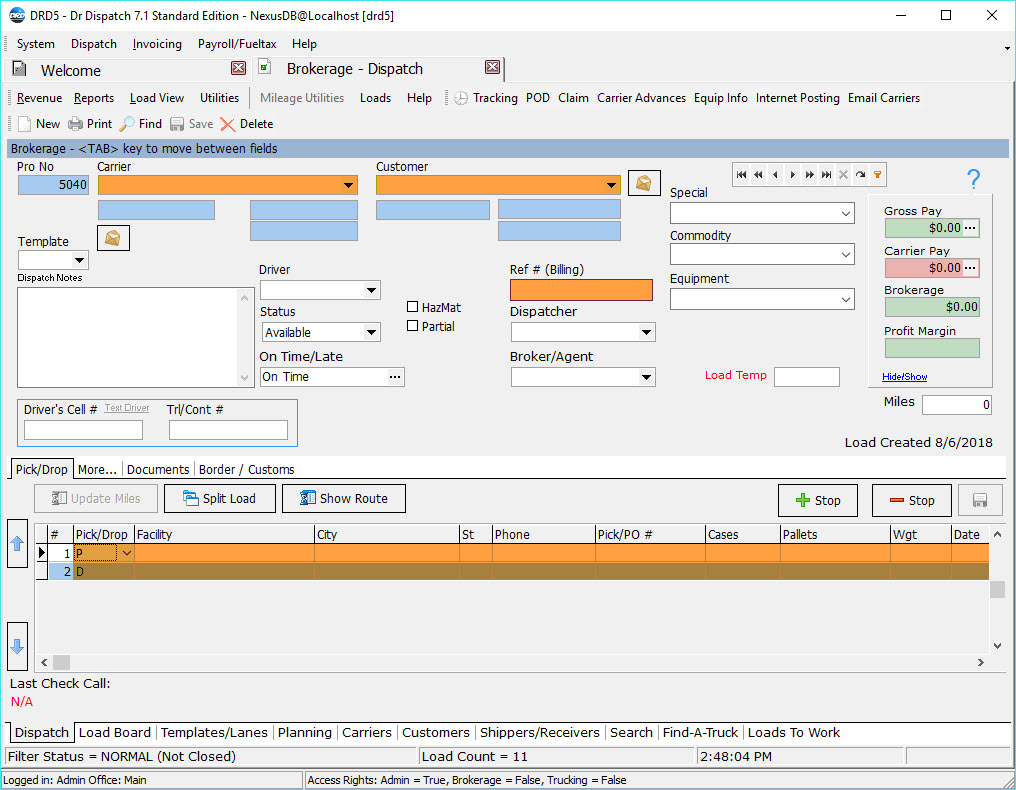The width and height of the screenshot is (1016, 790).
Task: Open the Template dropdown
Action: pyautogui.click(x=79, y=261)
